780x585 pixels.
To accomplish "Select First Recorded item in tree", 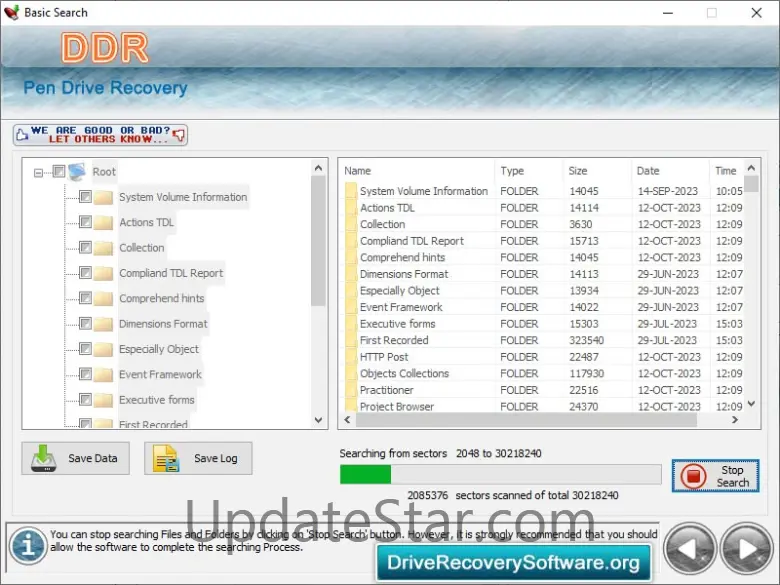I will (153, 424).
